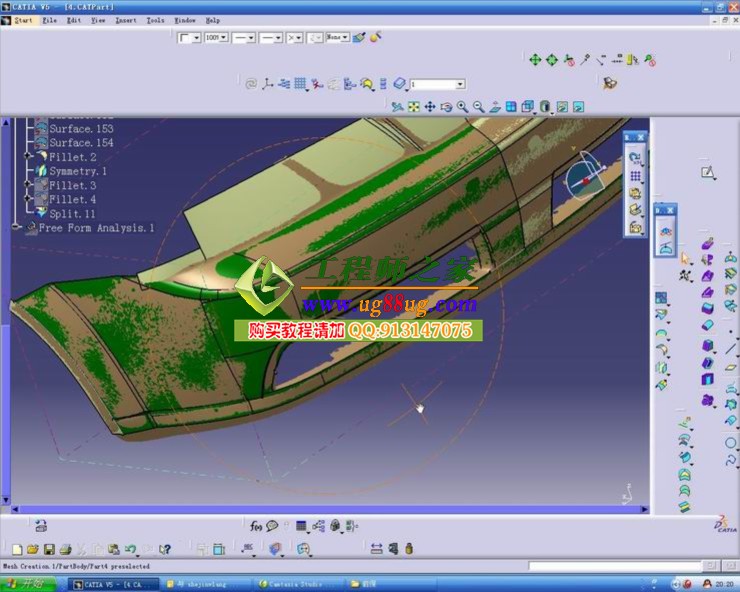Image resolution: width=740 pixels, height=592 pixels.
Task: Open the Help menu
Action: (x=212, y=20)
